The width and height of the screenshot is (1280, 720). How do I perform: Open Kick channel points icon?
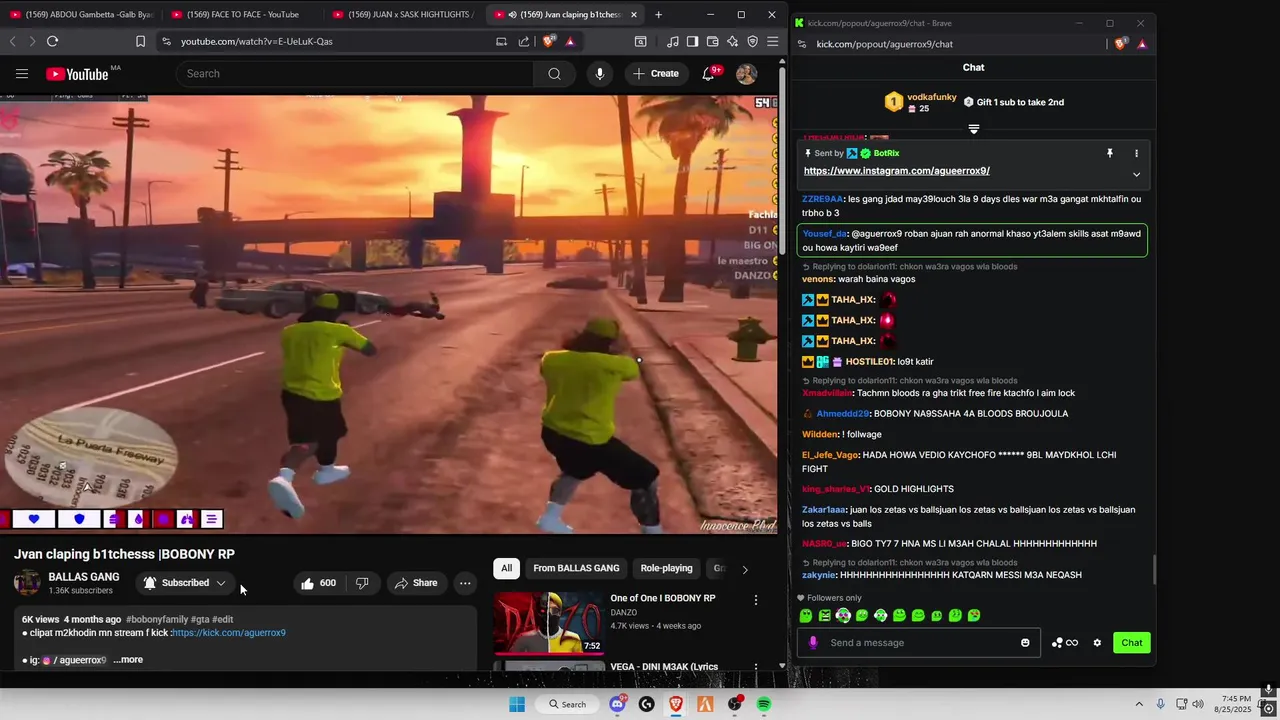pos(1065,642)
